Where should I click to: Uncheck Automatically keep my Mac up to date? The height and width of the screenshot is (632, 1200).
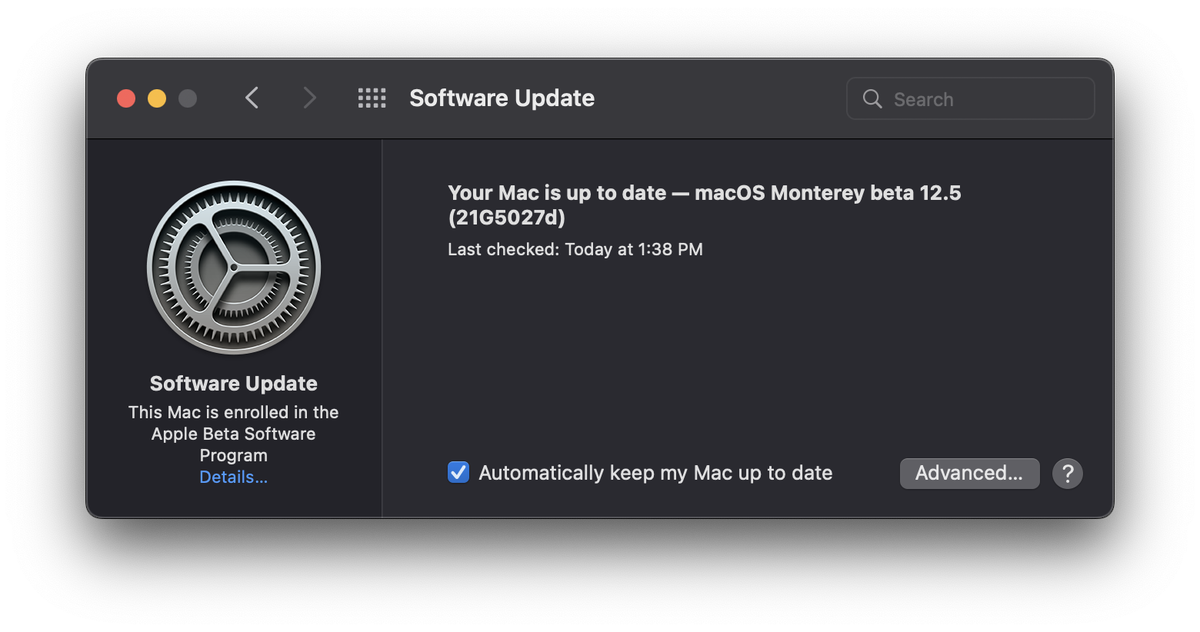pos(458,472)
